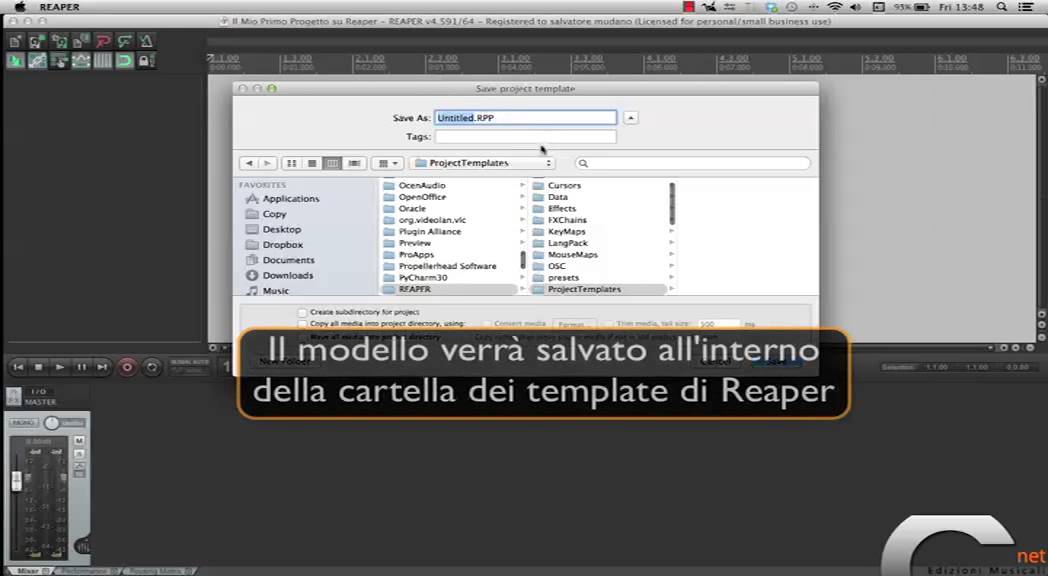The image size is (1048, 576).
Task: Toggle envelope points move icon
Action: [x=80, y=61]
